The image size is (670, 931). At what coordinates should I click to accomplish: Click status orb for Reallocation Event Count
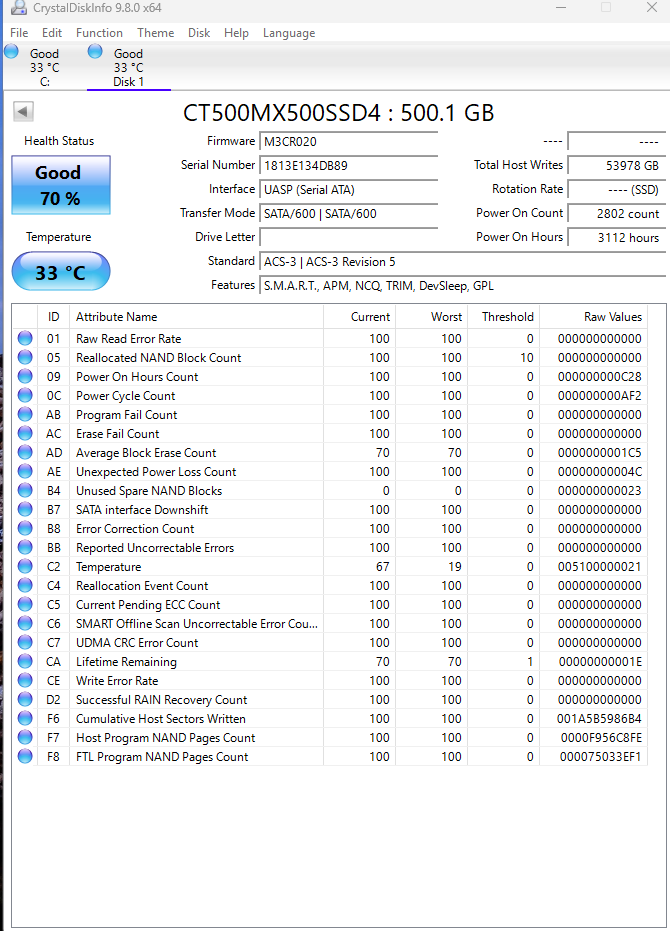pyautogui.click(x=25, y=585)
